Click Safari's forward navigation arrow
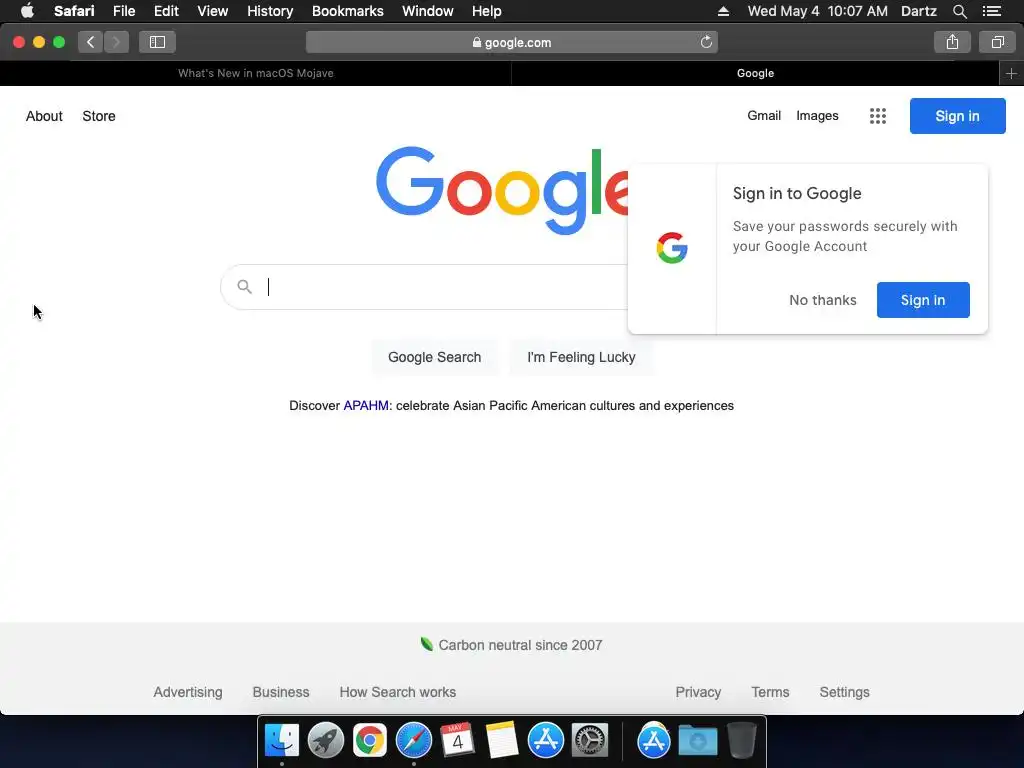The image size is (1024, 768). coord(116,42)
